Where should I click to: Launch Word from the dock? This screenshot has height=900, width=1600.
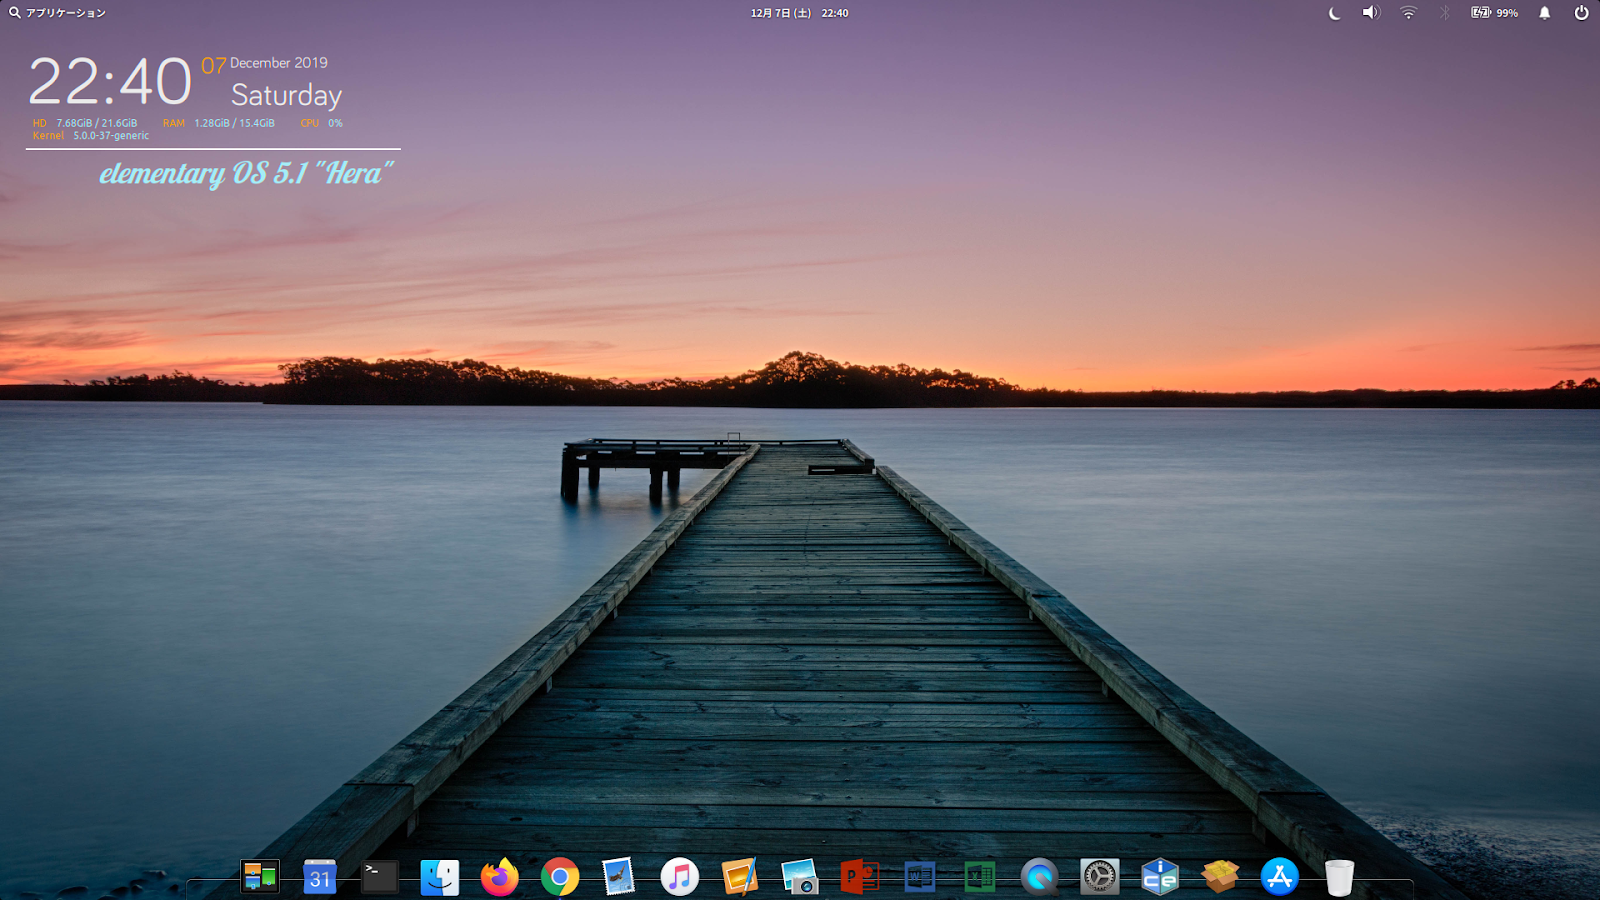(x=920, y=877)
